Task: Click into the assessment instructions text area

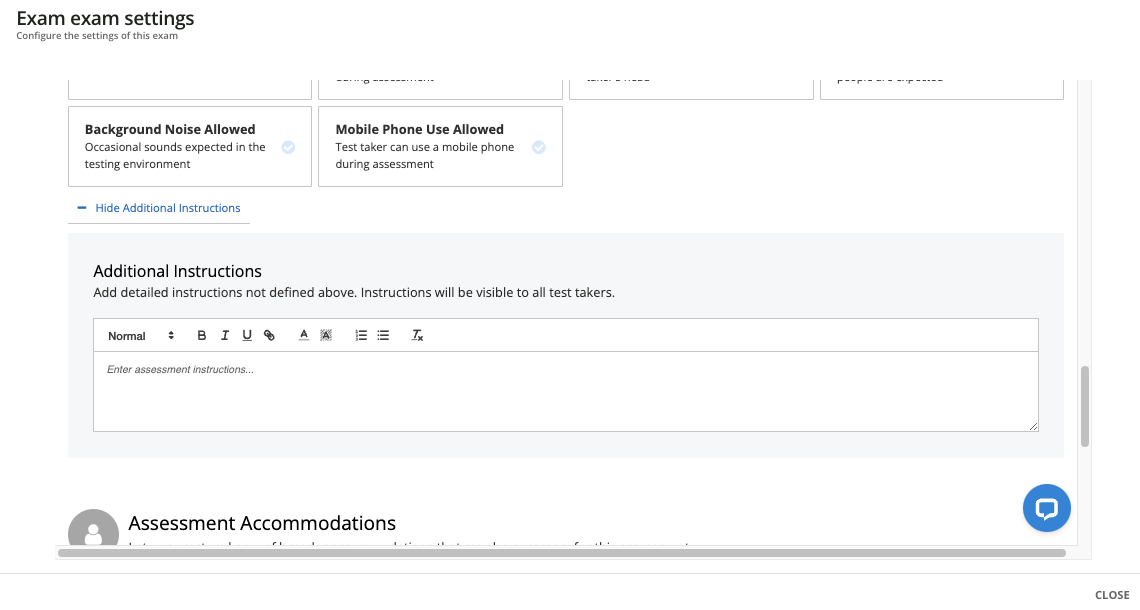Action: tap(565, 391)
